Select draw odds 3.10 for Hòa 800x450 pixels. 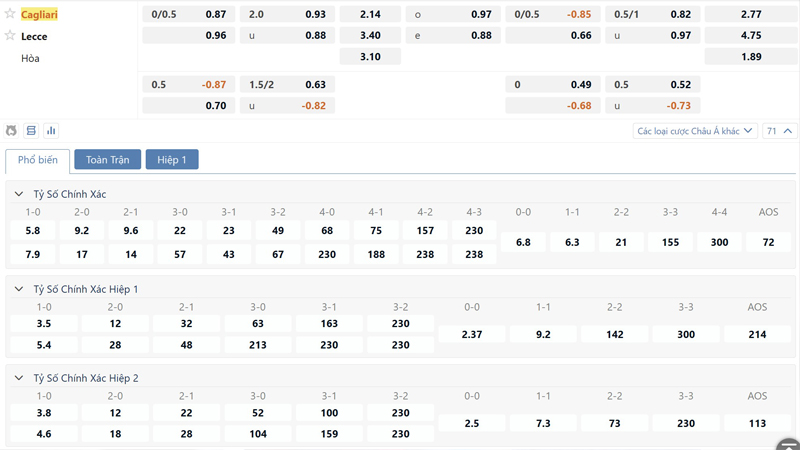pyautogui.click(x=370, y=57)
